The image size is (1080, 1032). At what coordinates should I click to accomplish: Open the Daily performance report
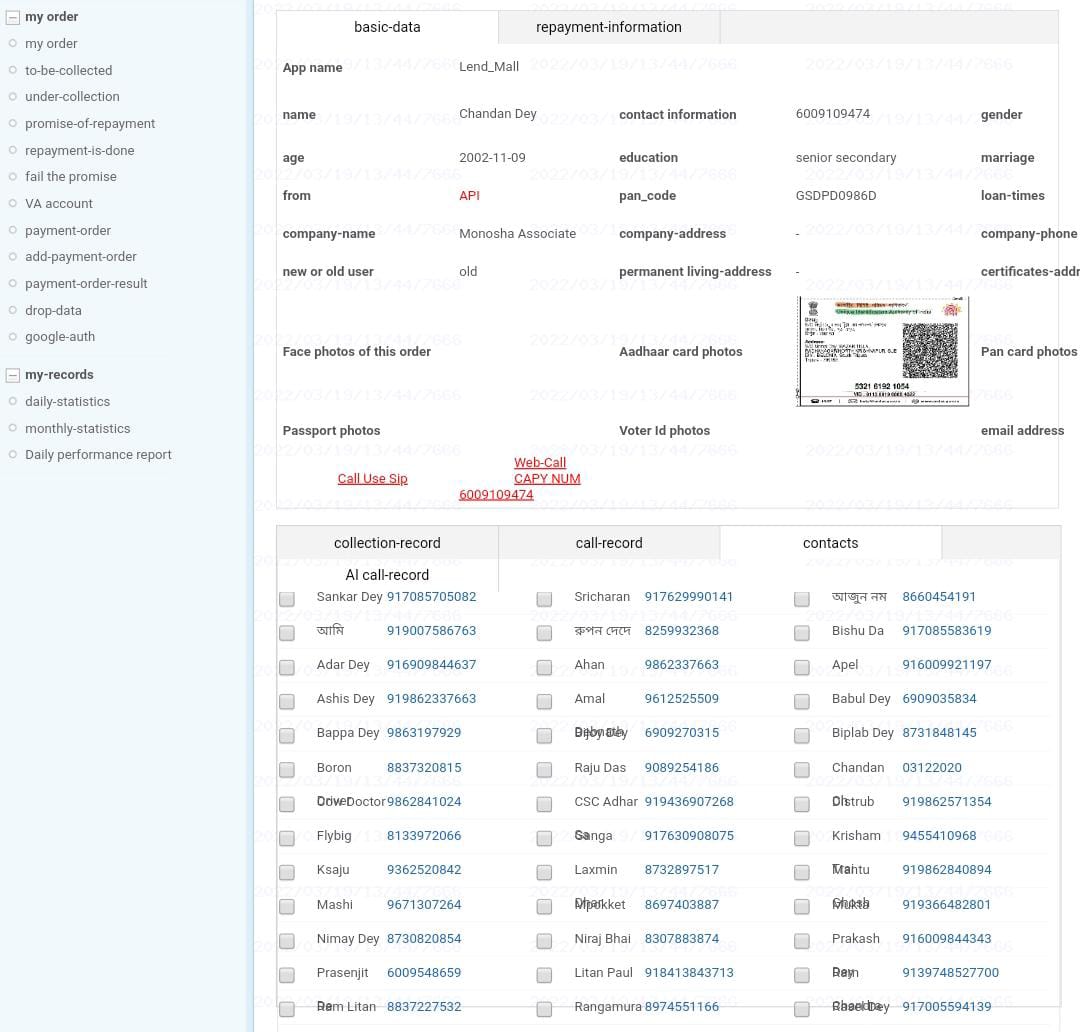pos(98,454)
